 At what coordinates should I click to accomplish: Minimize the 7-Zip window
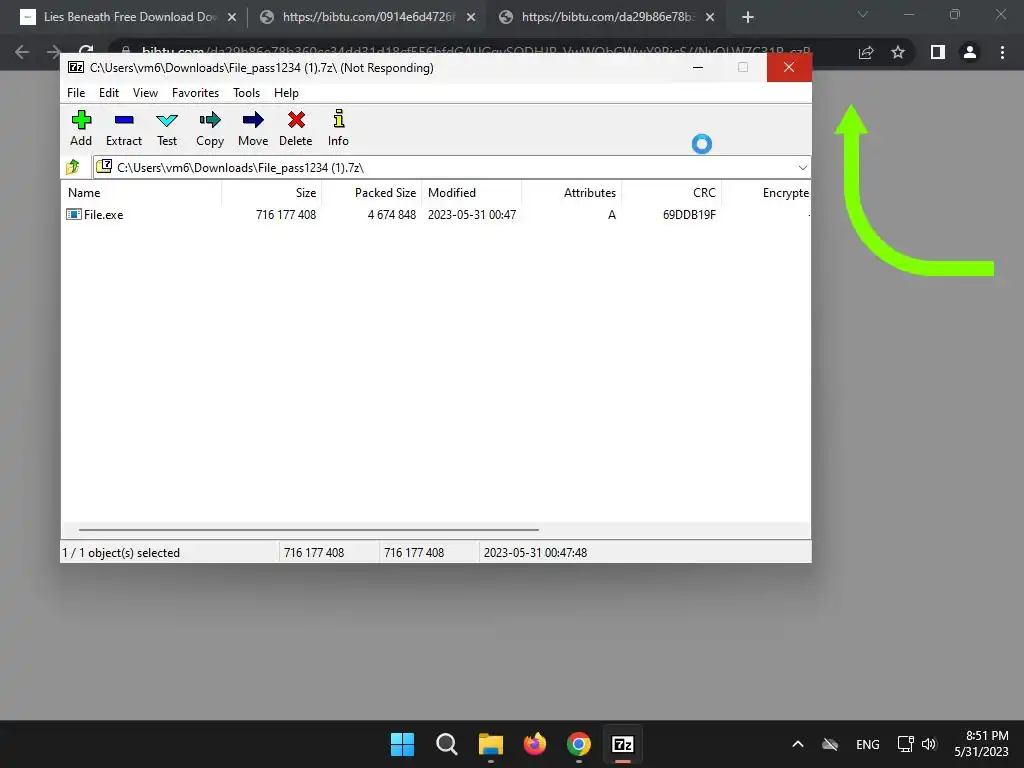coord(697,67)
